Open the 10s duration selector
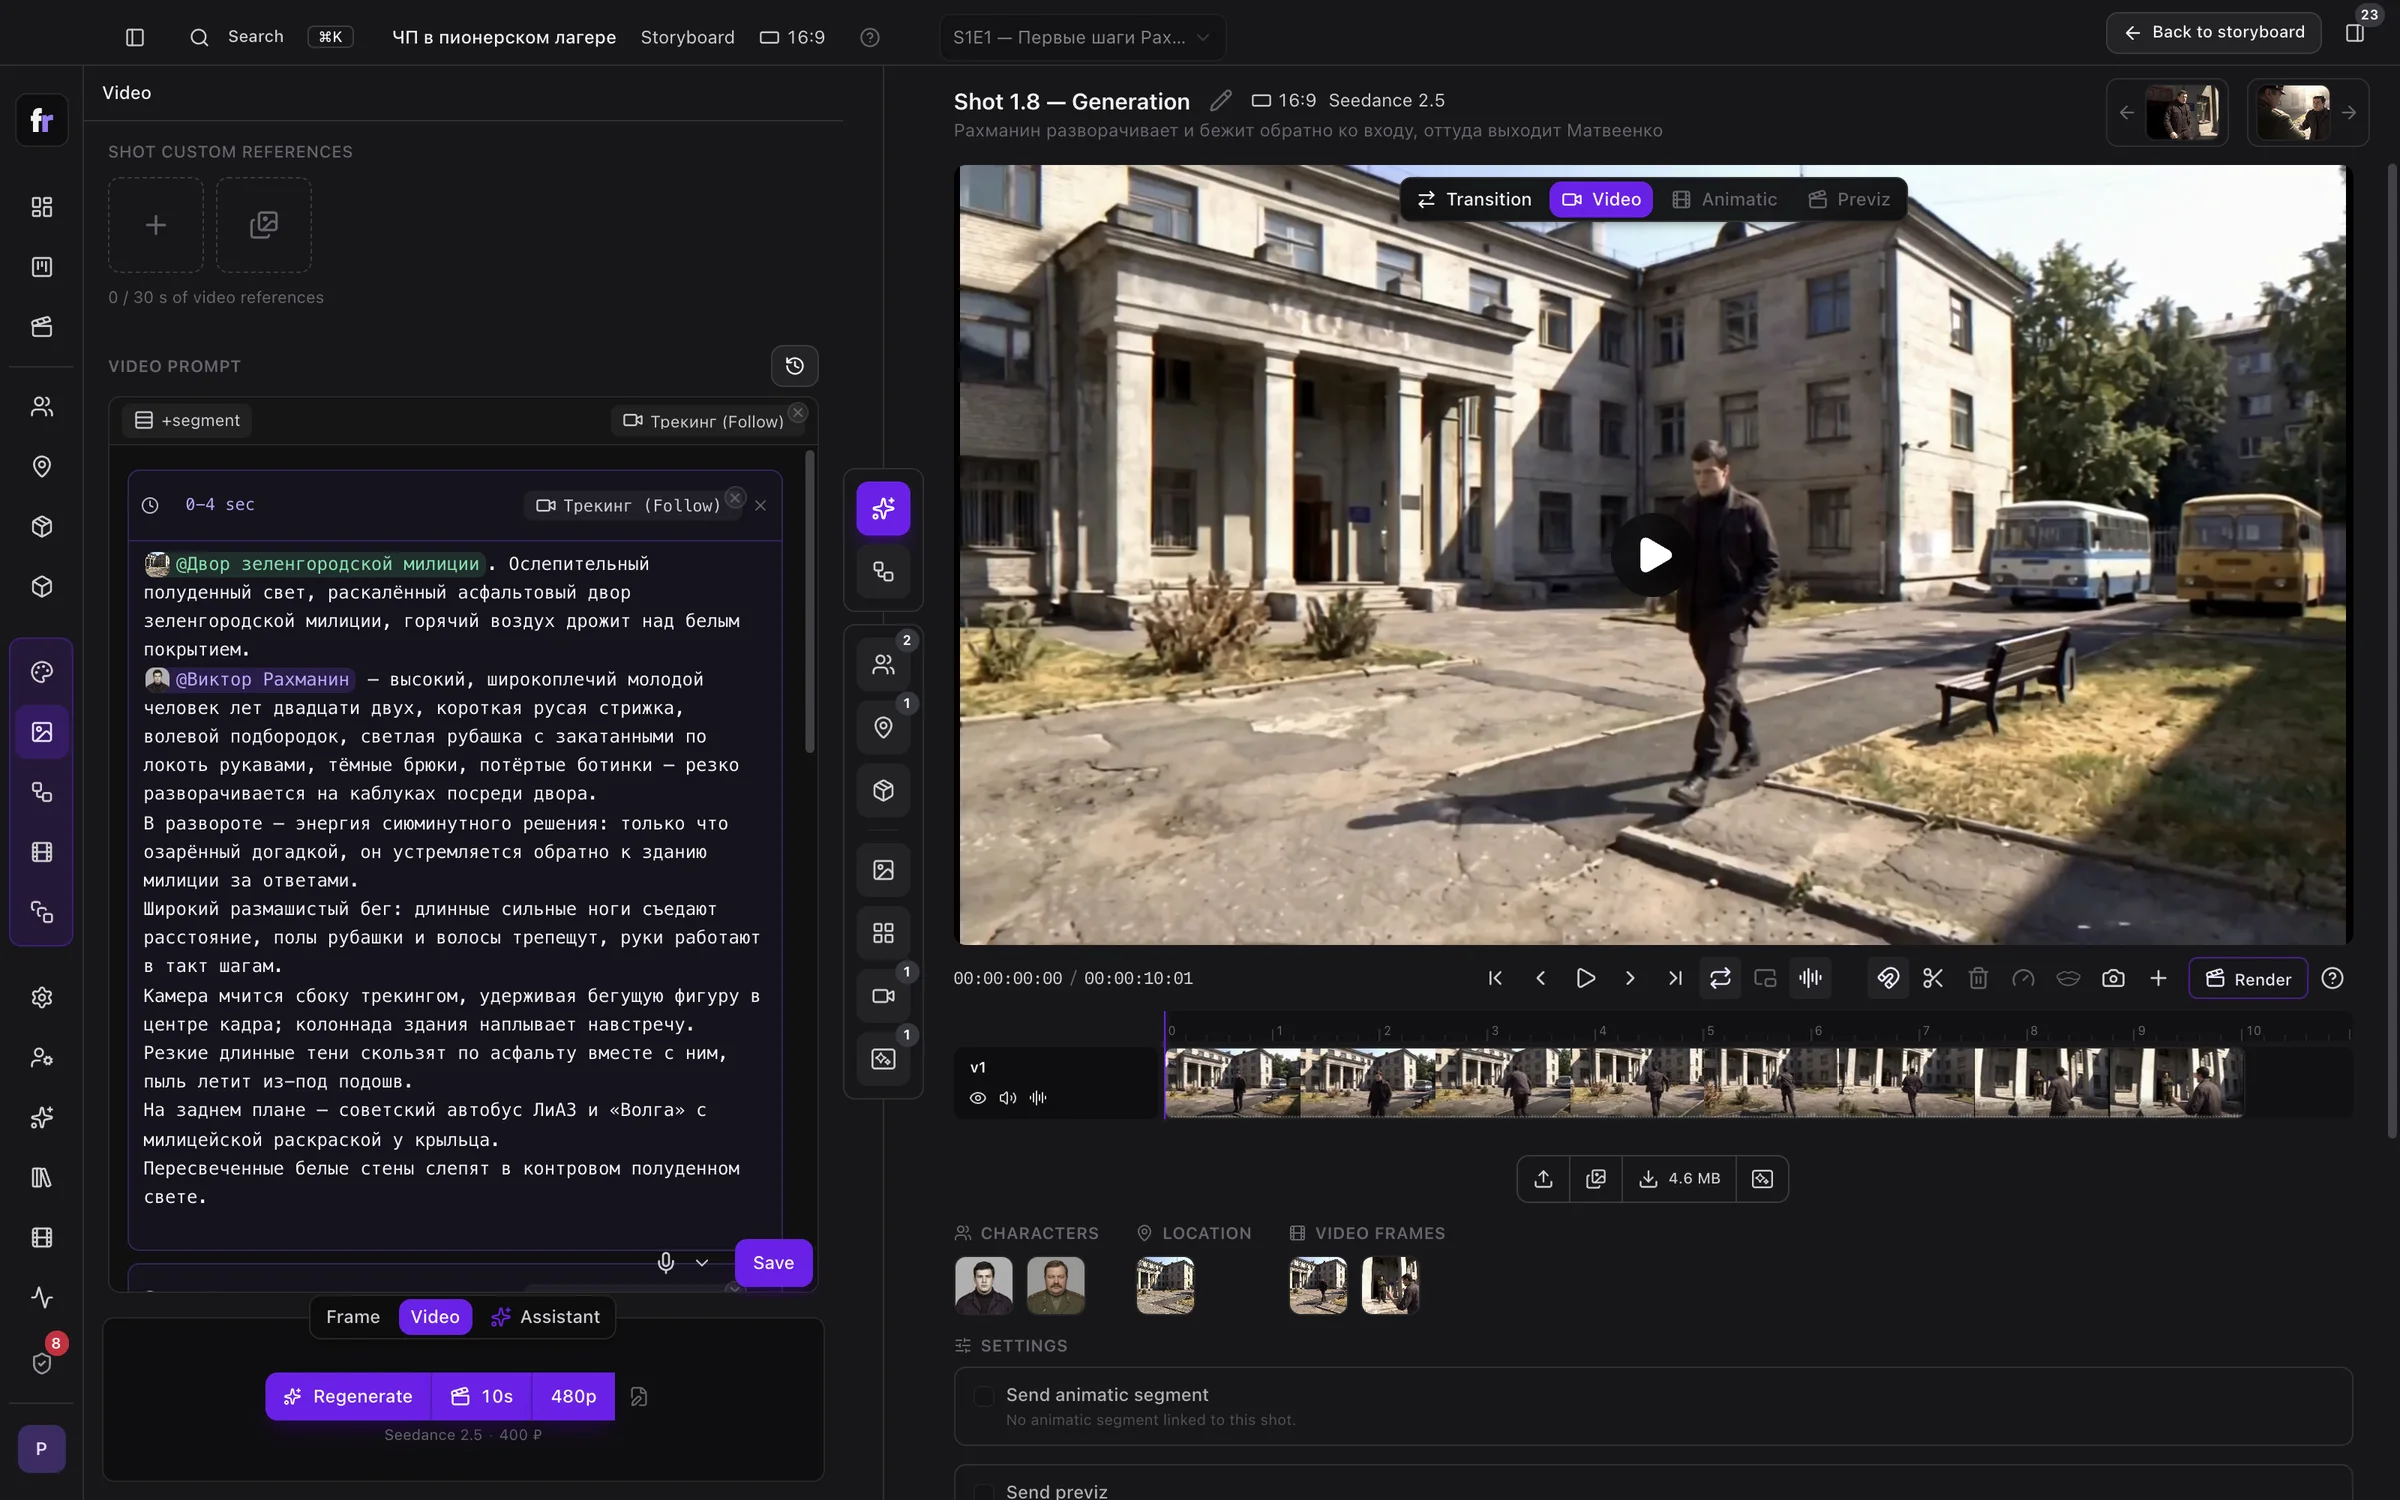Viewport: 2400px width, 1500px height. click(482, 1396)
